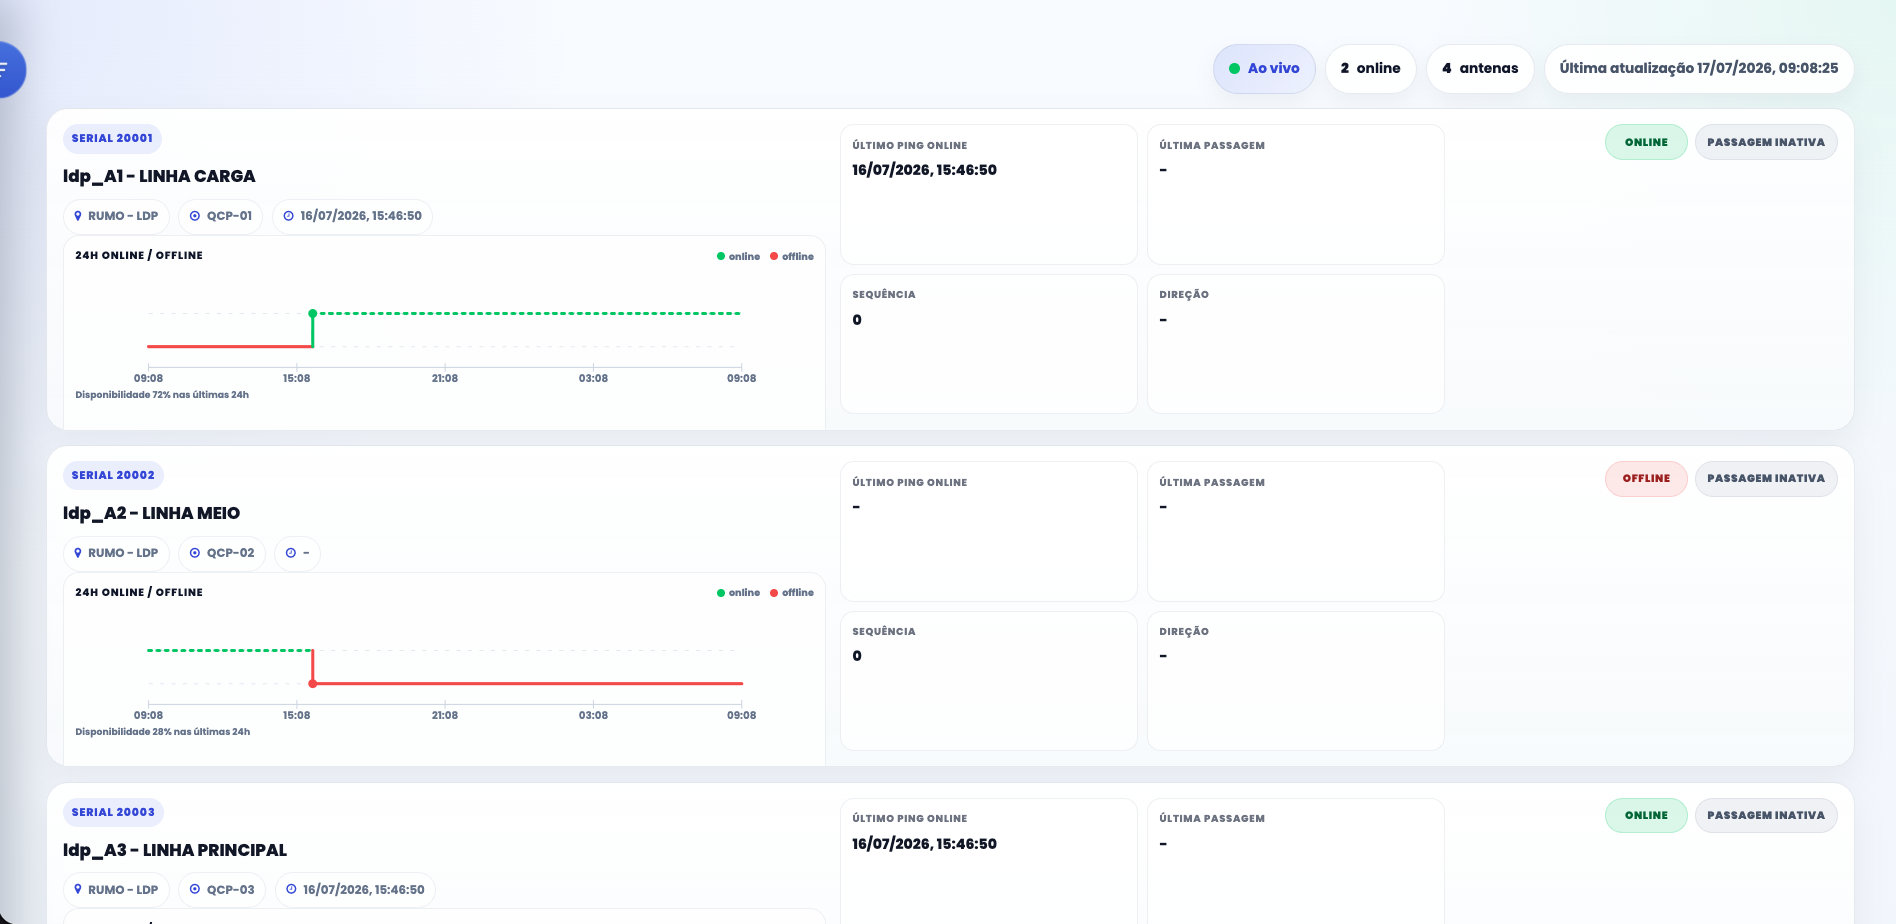Click the clock icon in ldp_A2 empty timestamp

click(x=291, y=553)
